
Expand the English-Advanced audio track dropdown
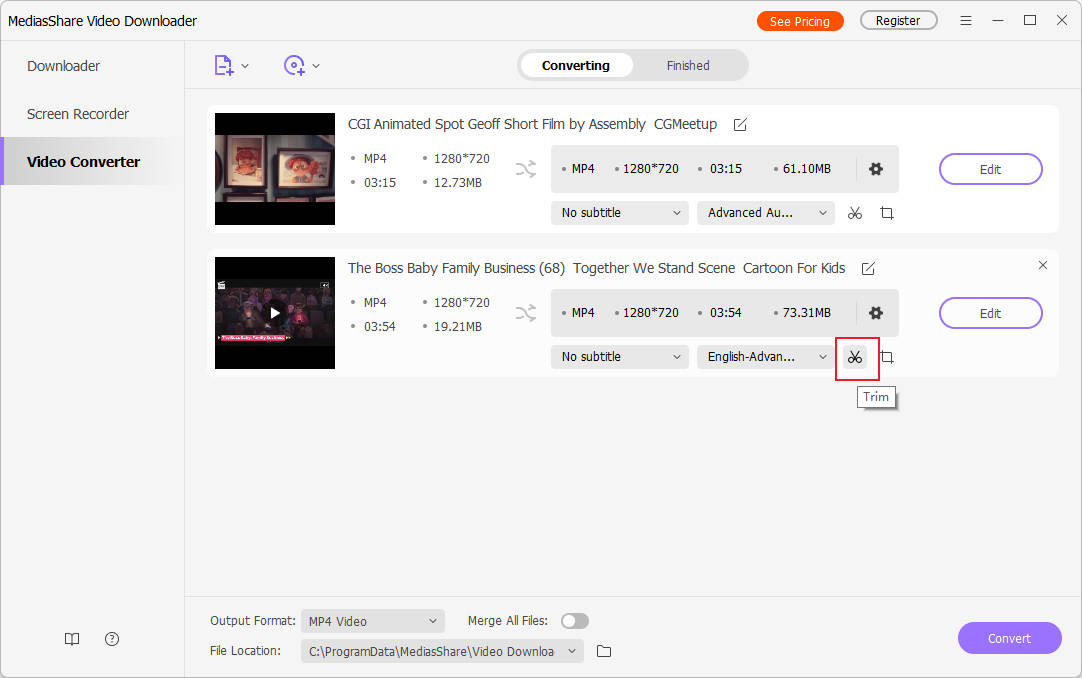coord(765,357)
